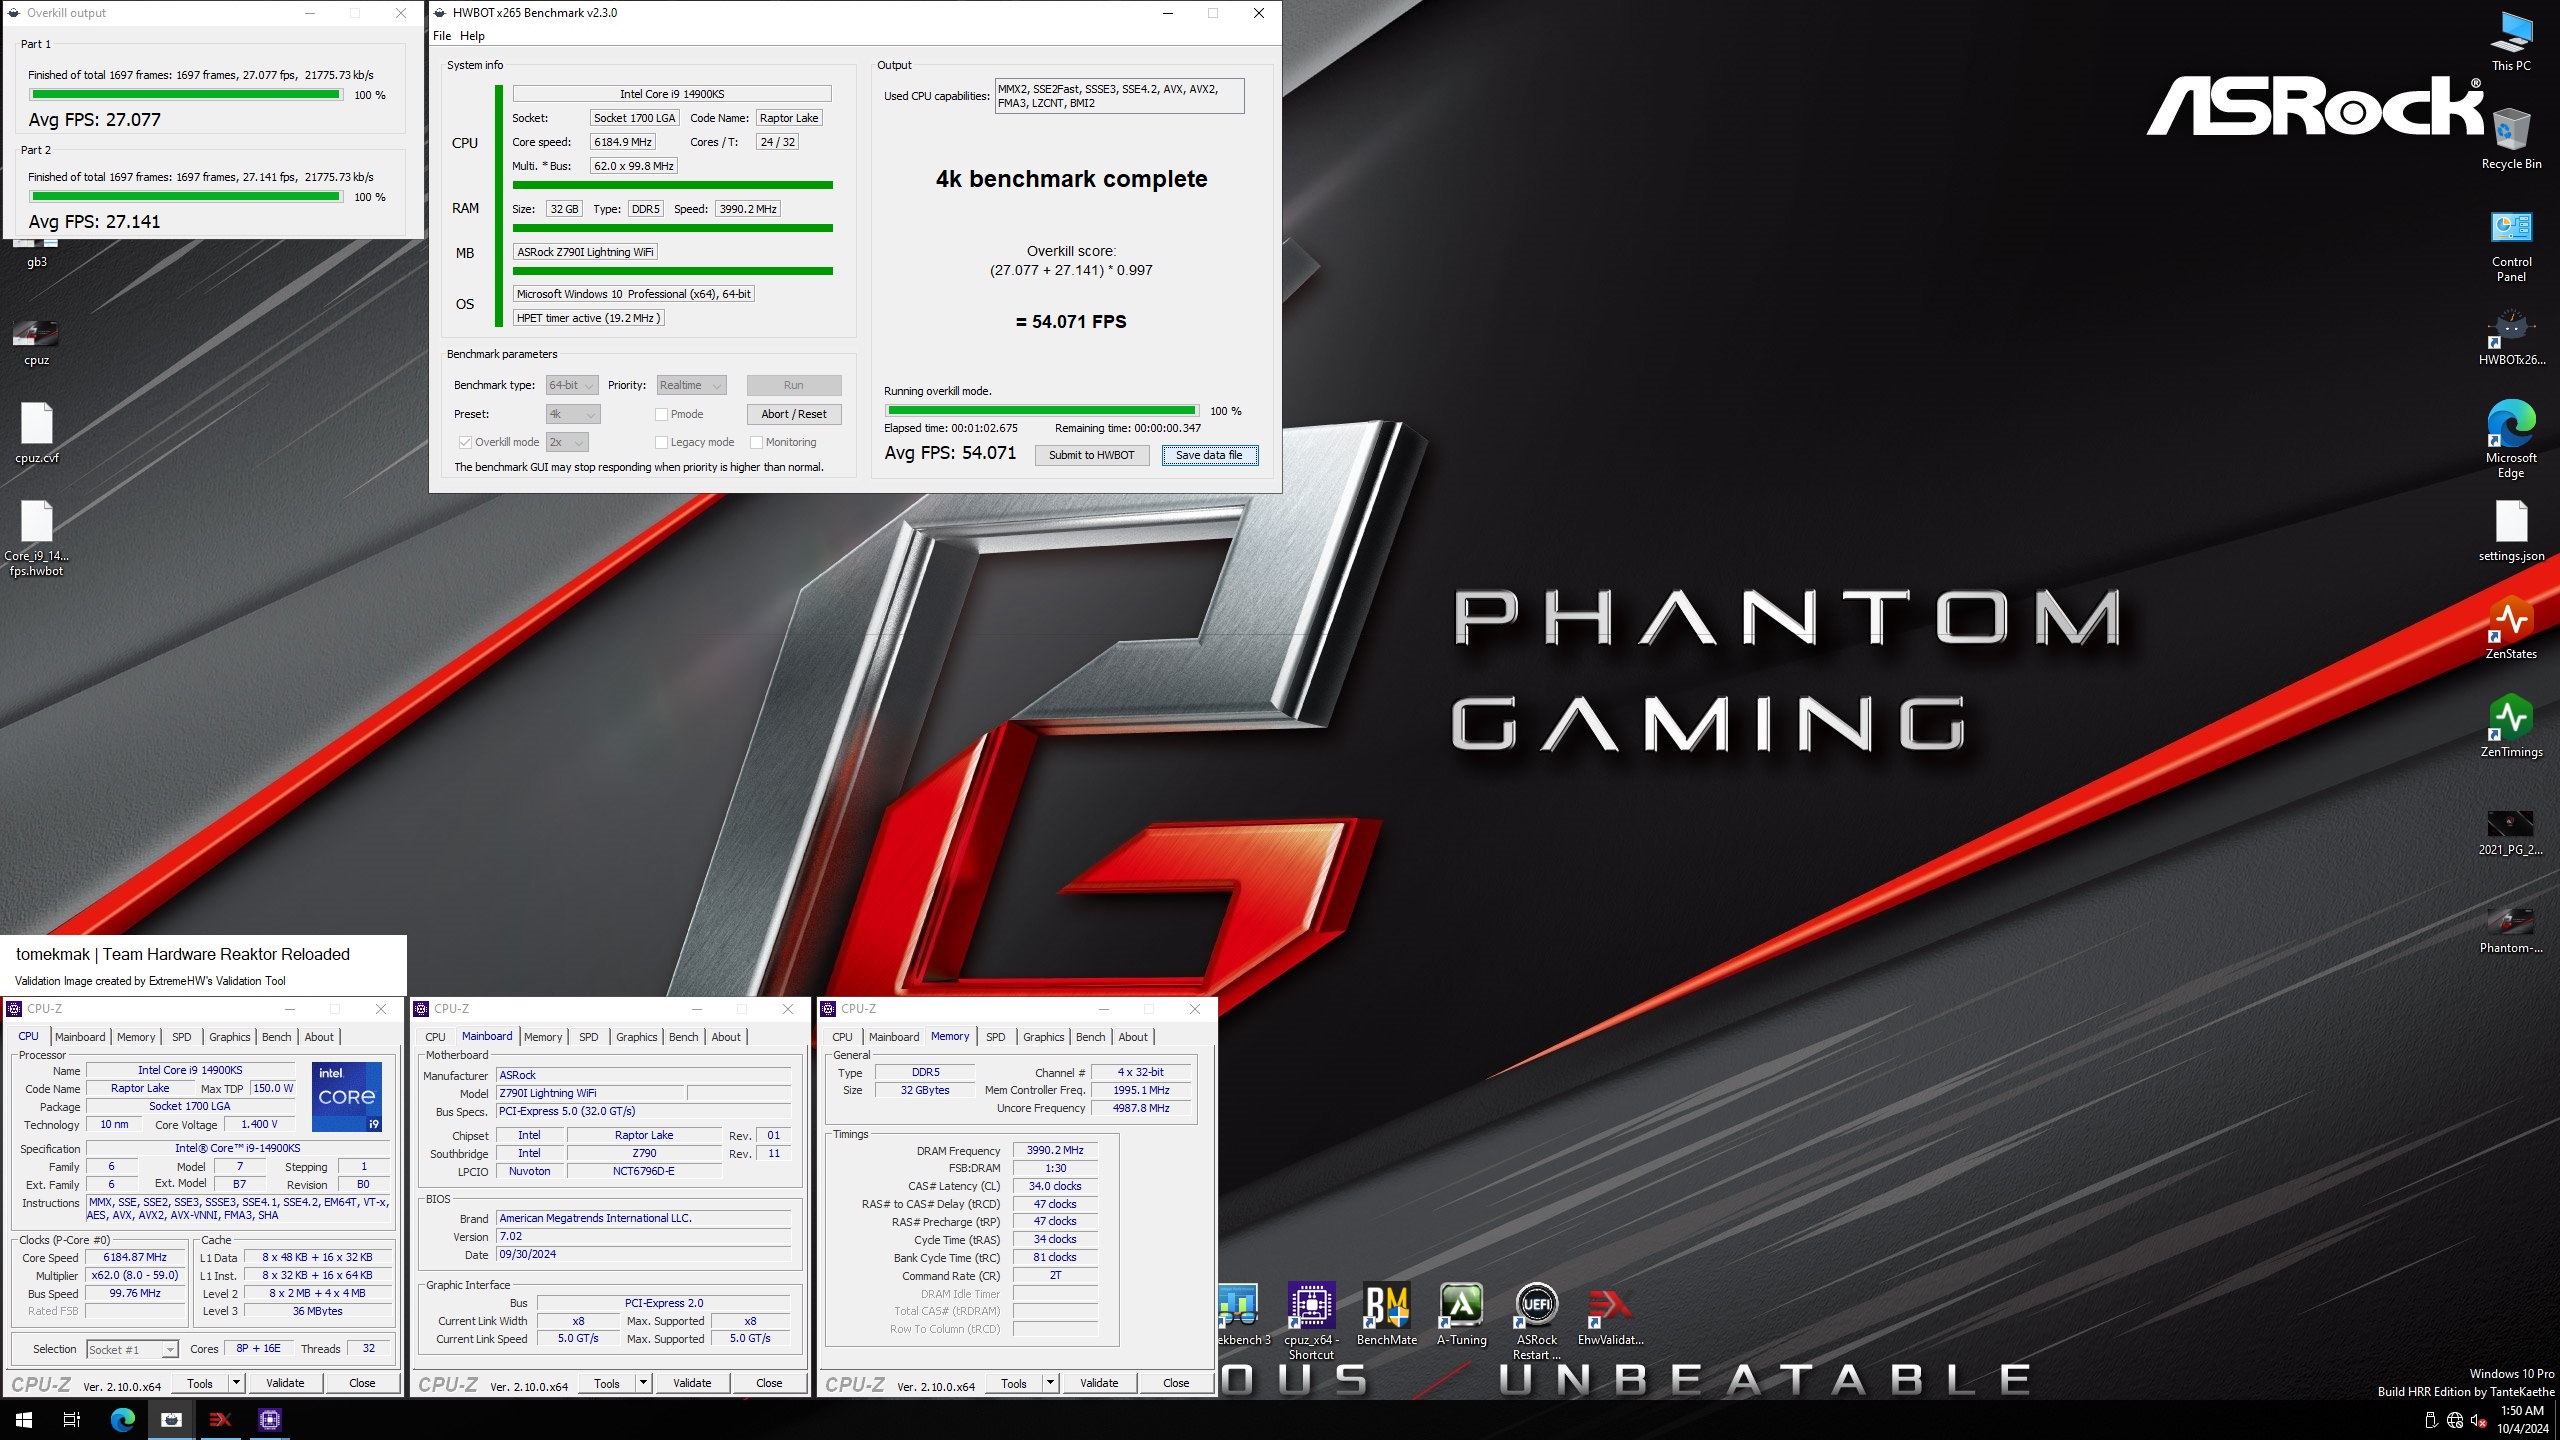Open About tab in first CPU-Z window
Image resolution: width=2560 pixels, height=1440 pixels.
tap(319, 1037)
